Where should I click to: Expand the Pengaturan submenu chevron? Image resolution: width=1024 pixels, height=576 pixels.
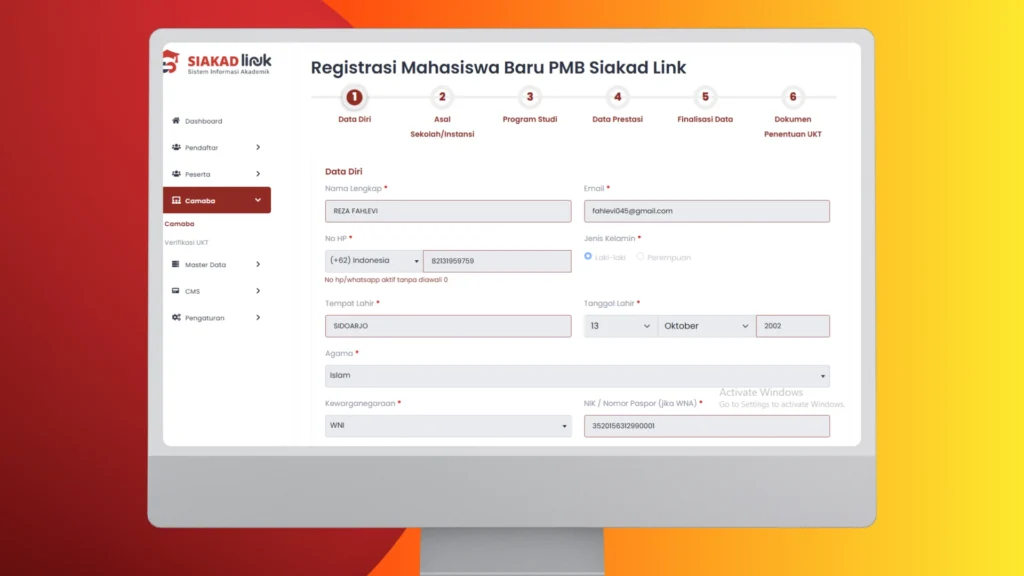click(258, 317)
